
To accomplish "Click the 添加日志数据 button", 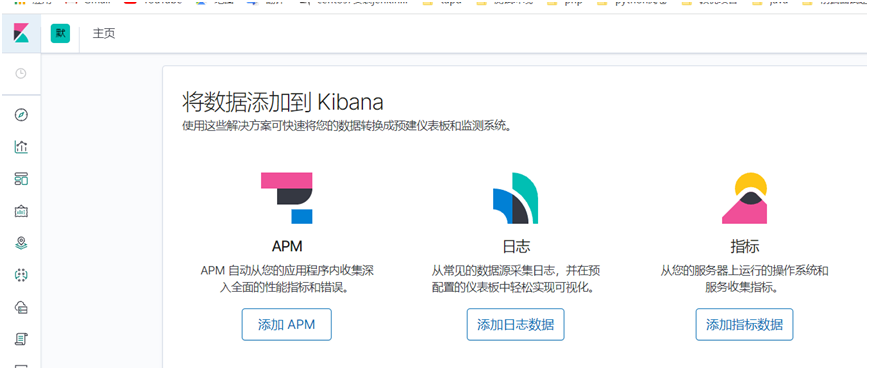I will click(515, 325).
